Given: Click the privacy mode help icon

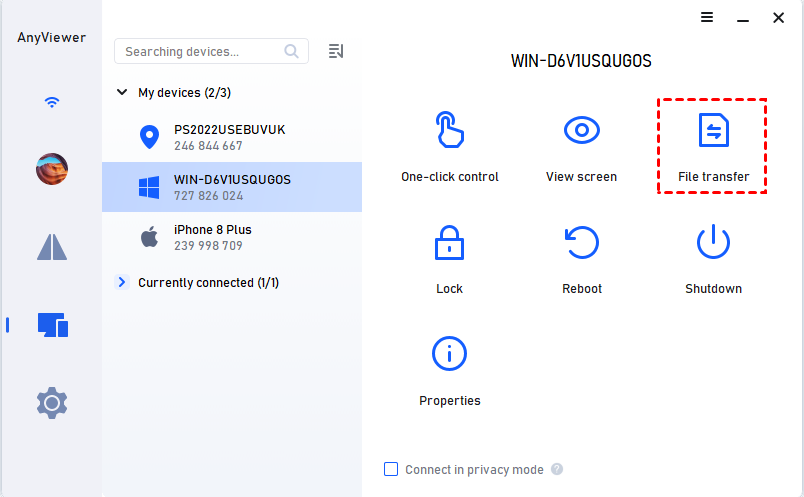Looking at the screenshot, I should point(557,469).
